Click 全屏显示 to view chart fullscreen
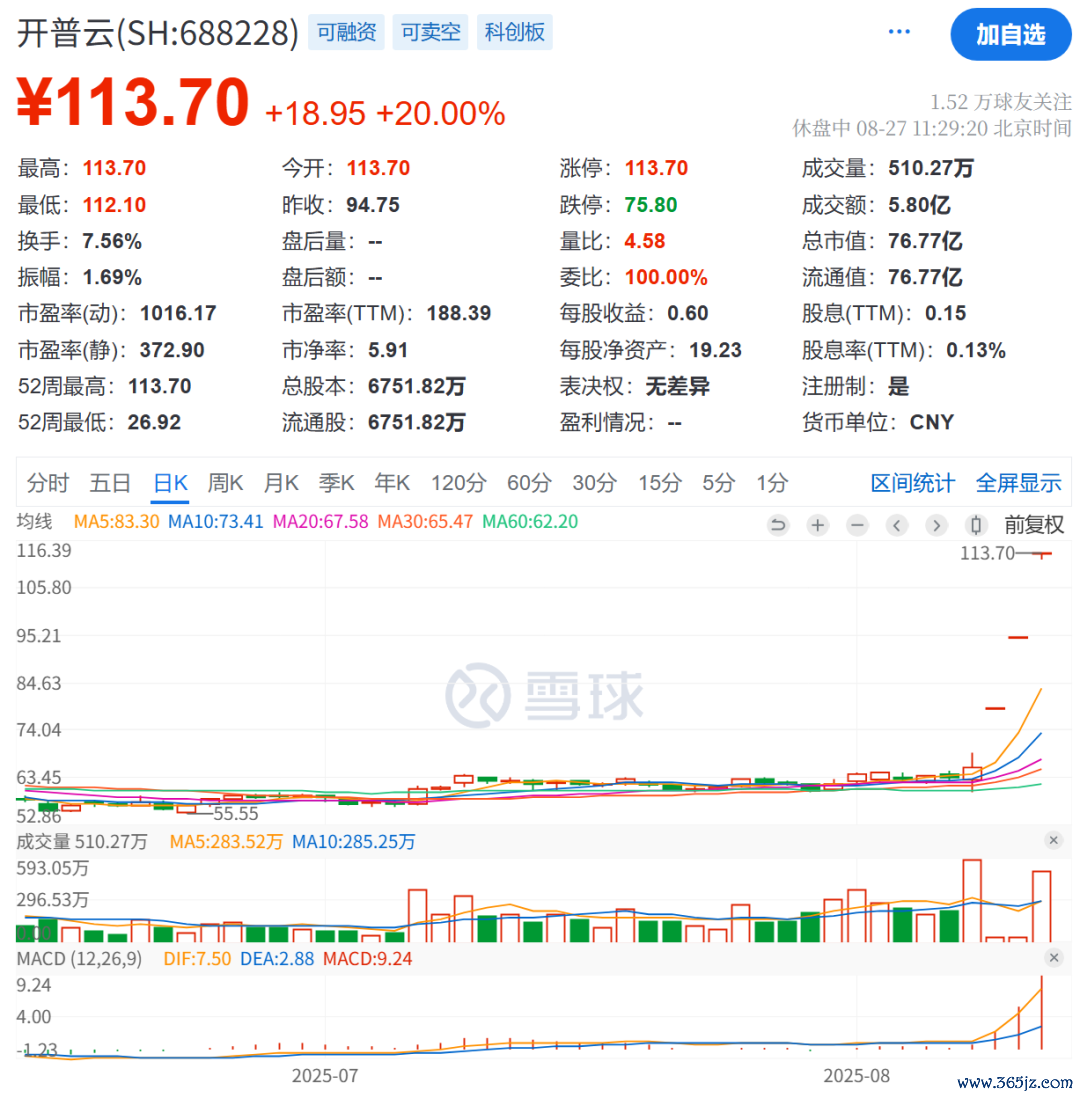The width and height of the screenshot is (1080, 1098). (x=1018, y=483)
